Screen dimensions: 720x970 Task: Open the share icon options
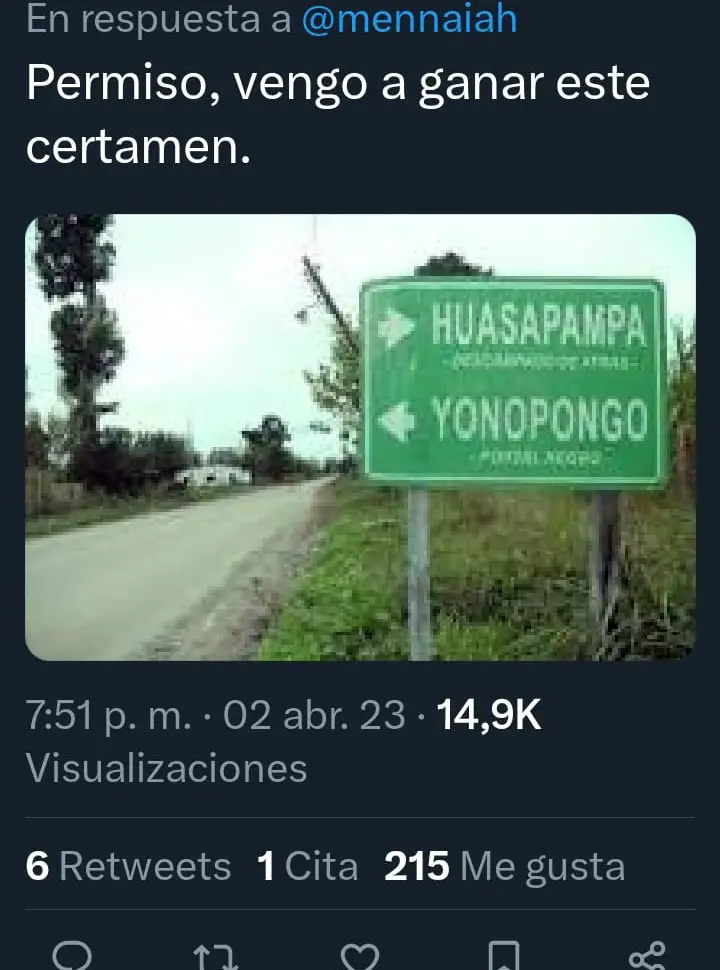[x=647, y=956]
